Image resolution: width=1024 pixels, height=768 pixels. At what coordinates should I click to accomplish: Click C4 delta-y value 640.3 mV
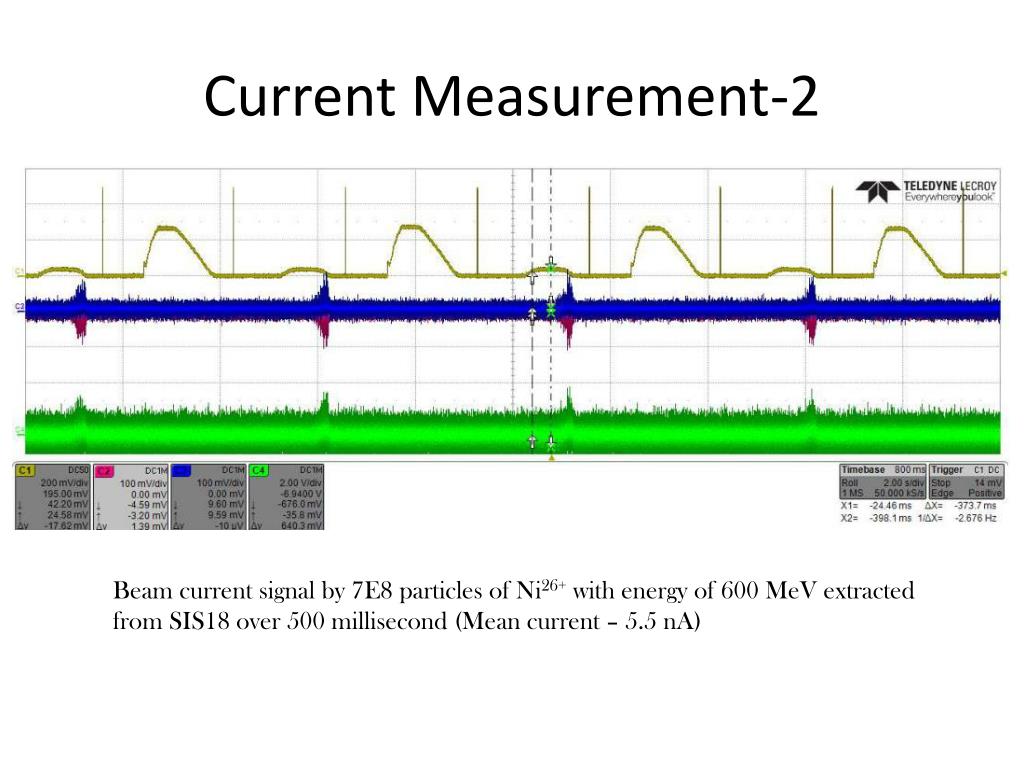tap(301, 525)
